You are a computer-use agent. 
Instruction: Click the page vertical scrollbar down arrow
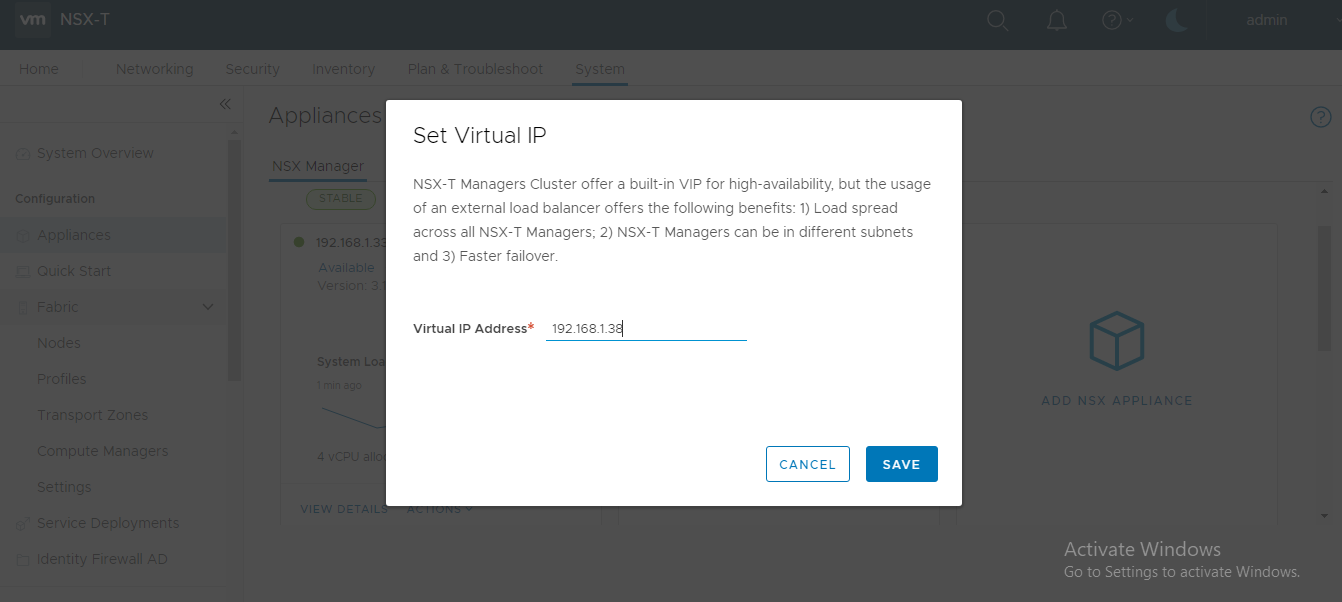pyautogui.click(x=1324, y=515)
